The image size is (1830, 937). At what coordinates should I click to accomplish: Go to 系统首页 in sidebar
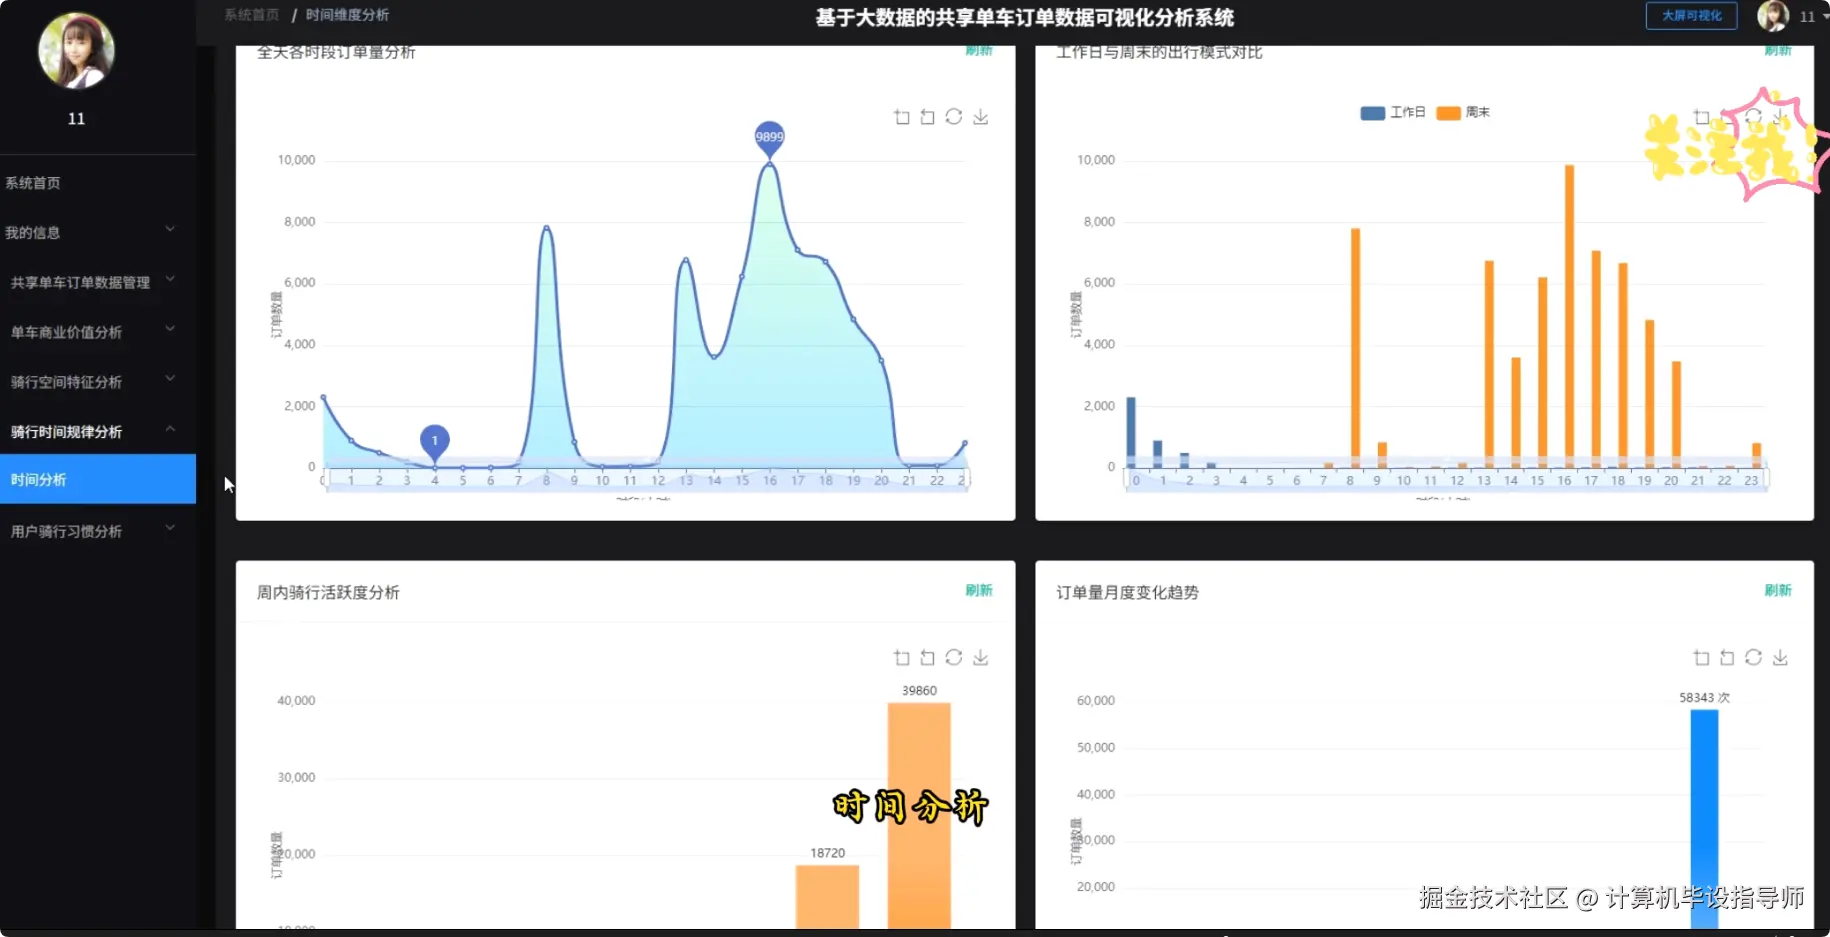click(98, 183)
